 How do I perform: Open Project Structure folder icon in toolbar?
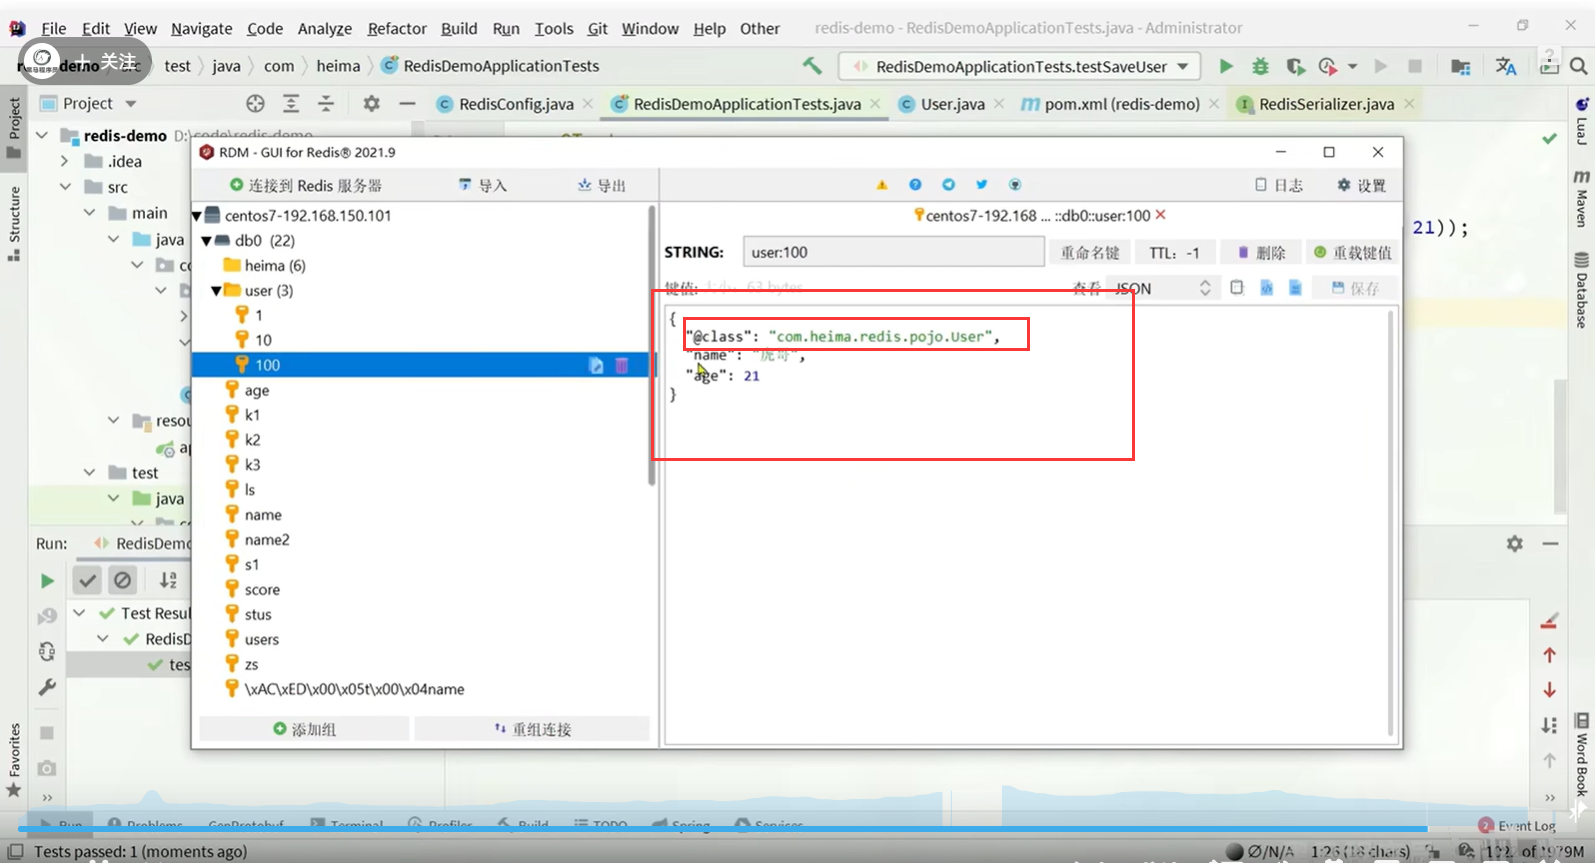(x=1461, y=66)
